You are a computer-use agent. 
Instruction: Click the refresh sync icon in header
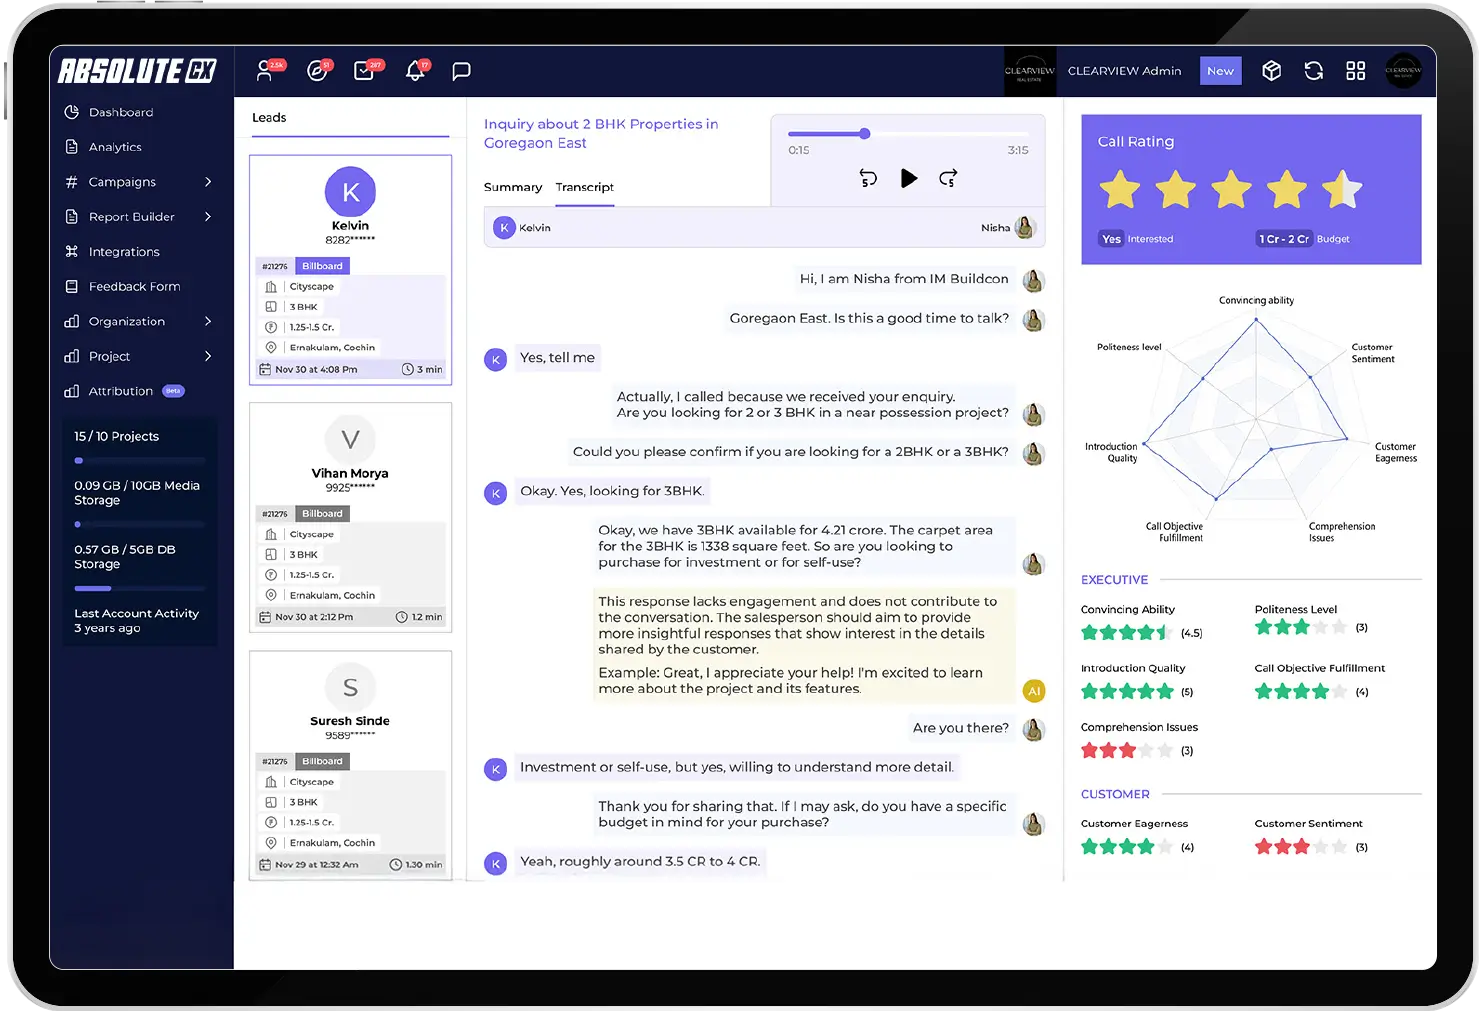[1314, 71]
